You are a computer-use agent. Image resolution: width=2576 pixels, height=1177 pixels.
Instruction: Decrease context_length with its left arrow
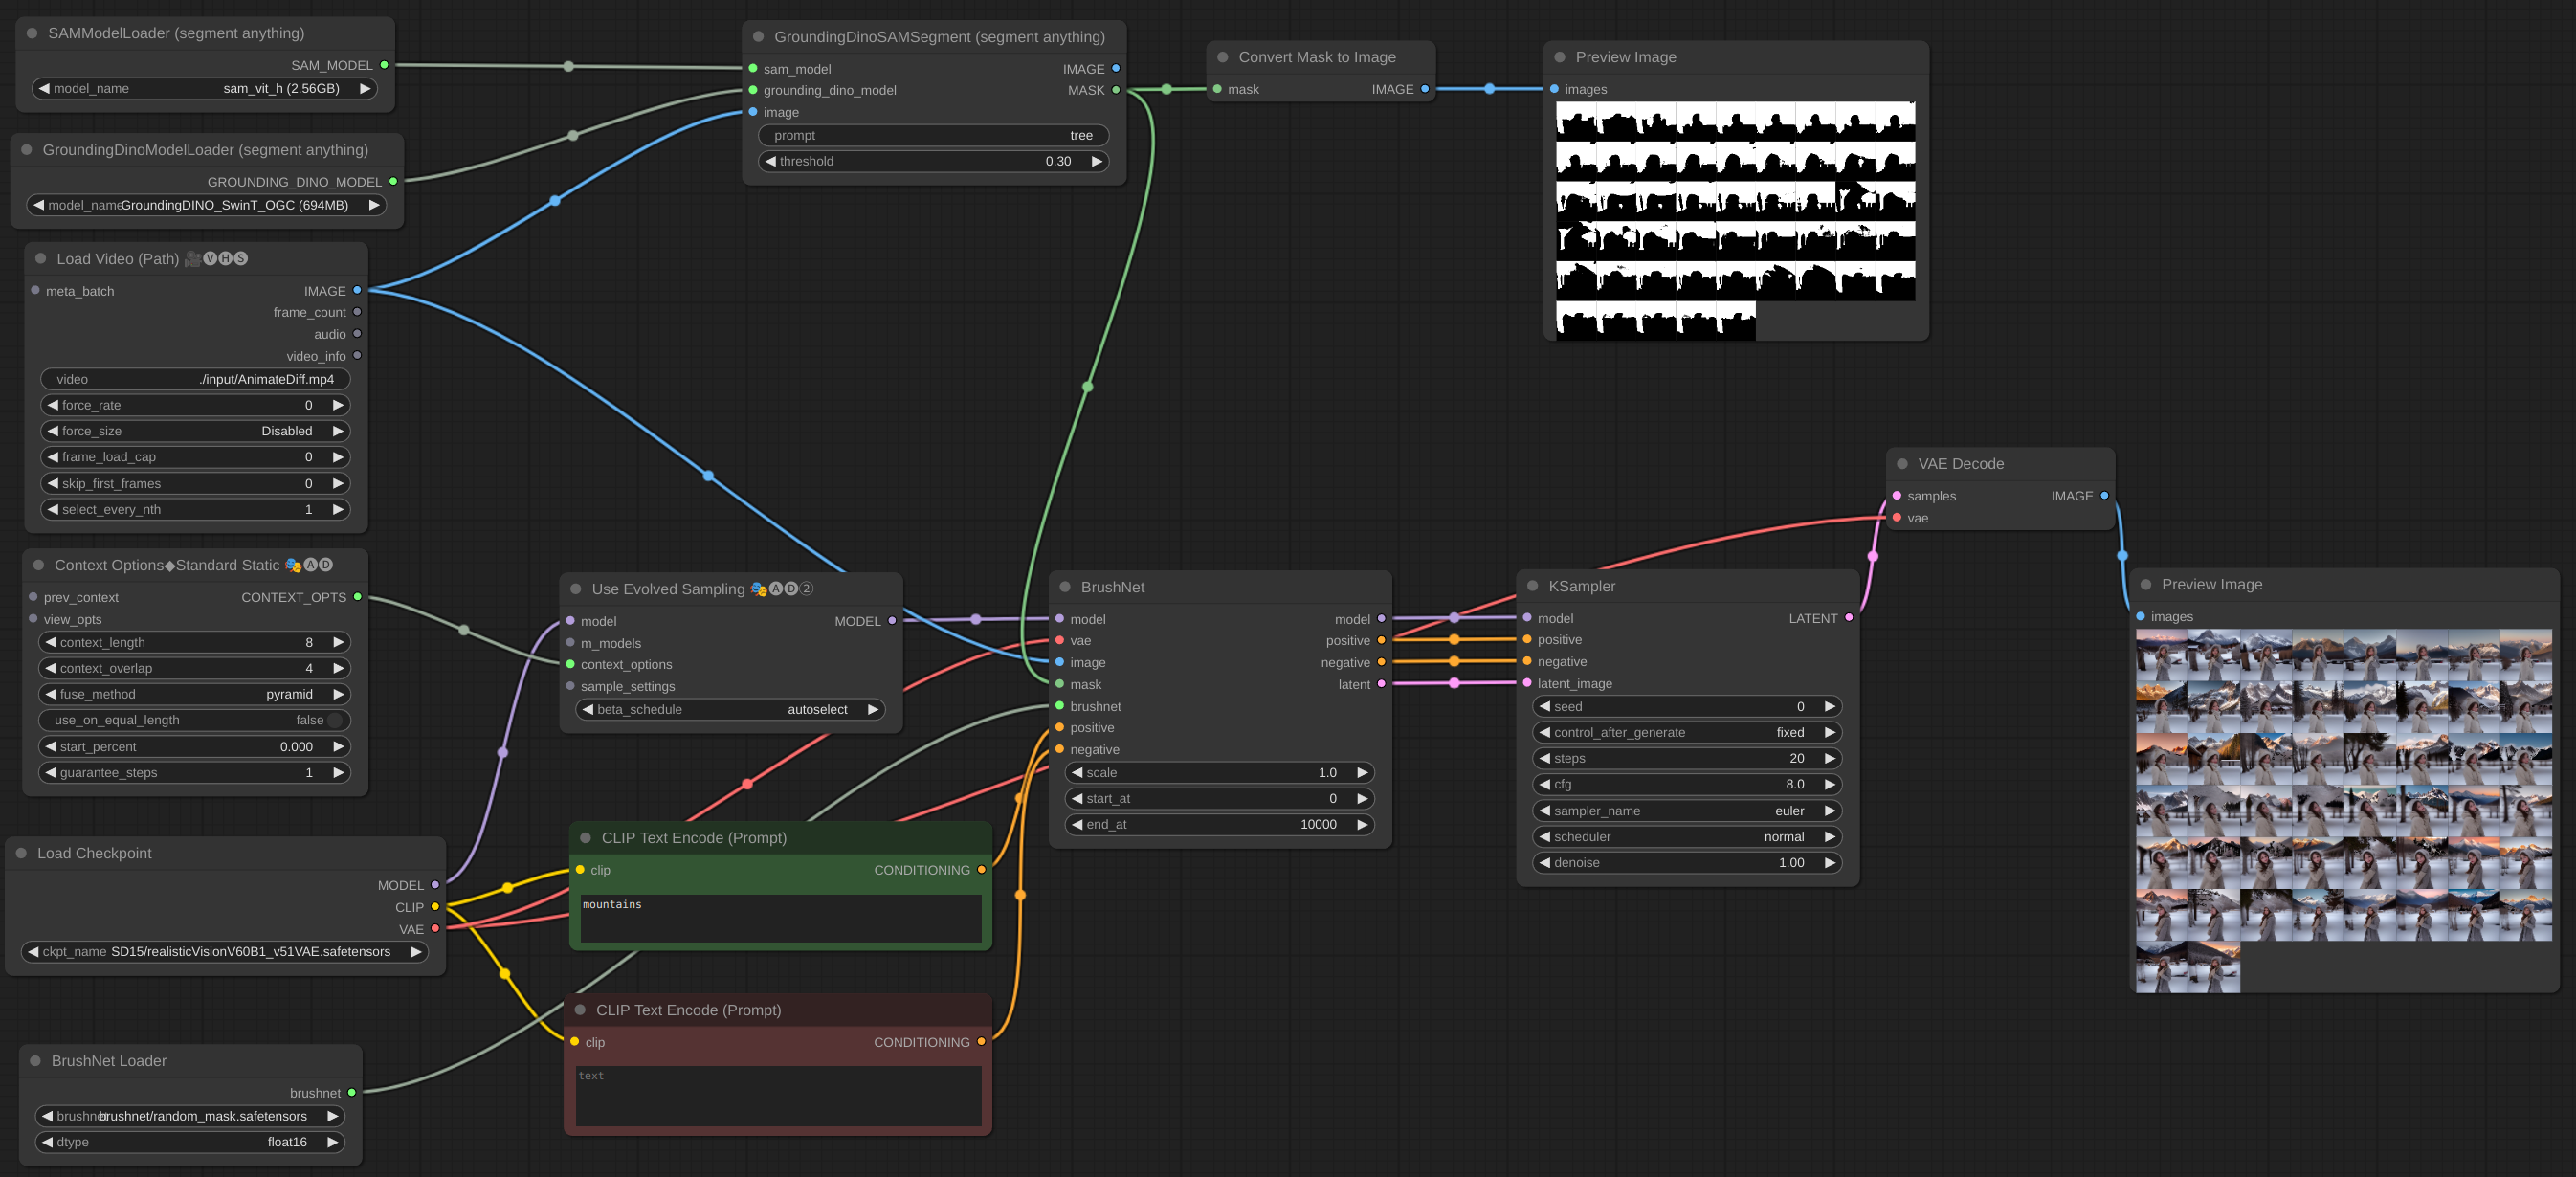[x=51, y=642]
